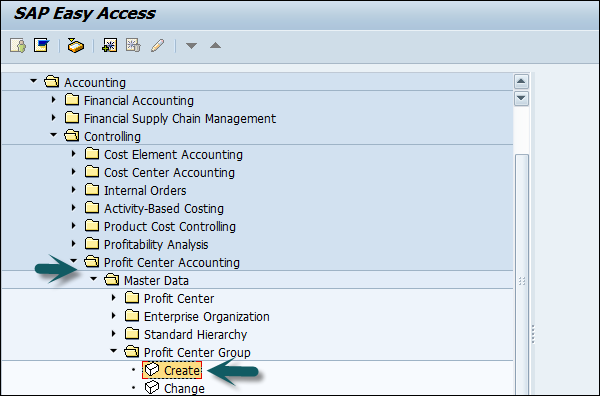Select the Master Data label
The image size is (600, 396).
coord(156,280)
